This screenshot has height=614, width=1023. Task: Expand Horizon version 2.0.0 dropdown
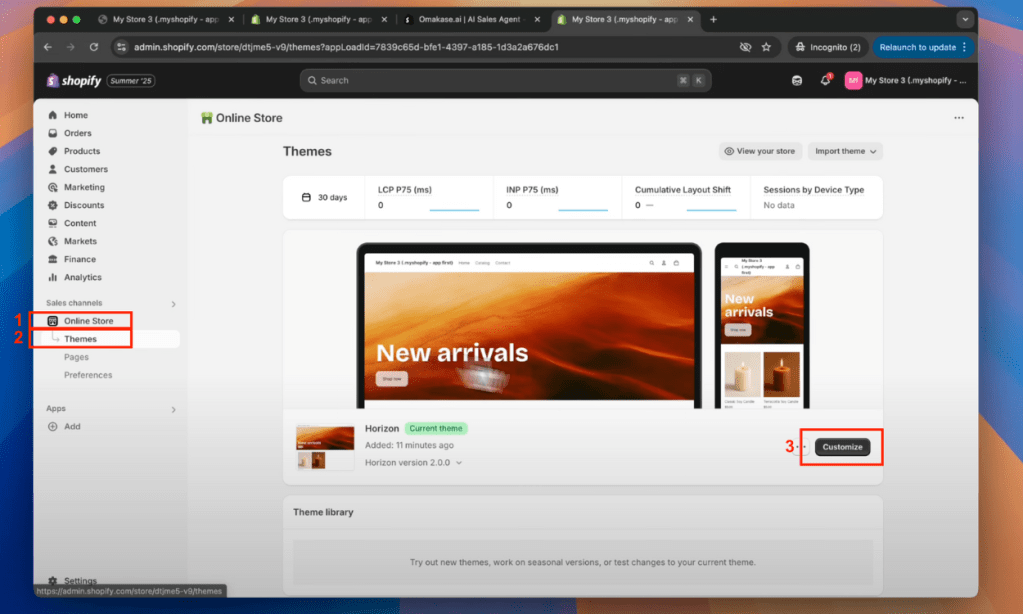pos(458,463)
